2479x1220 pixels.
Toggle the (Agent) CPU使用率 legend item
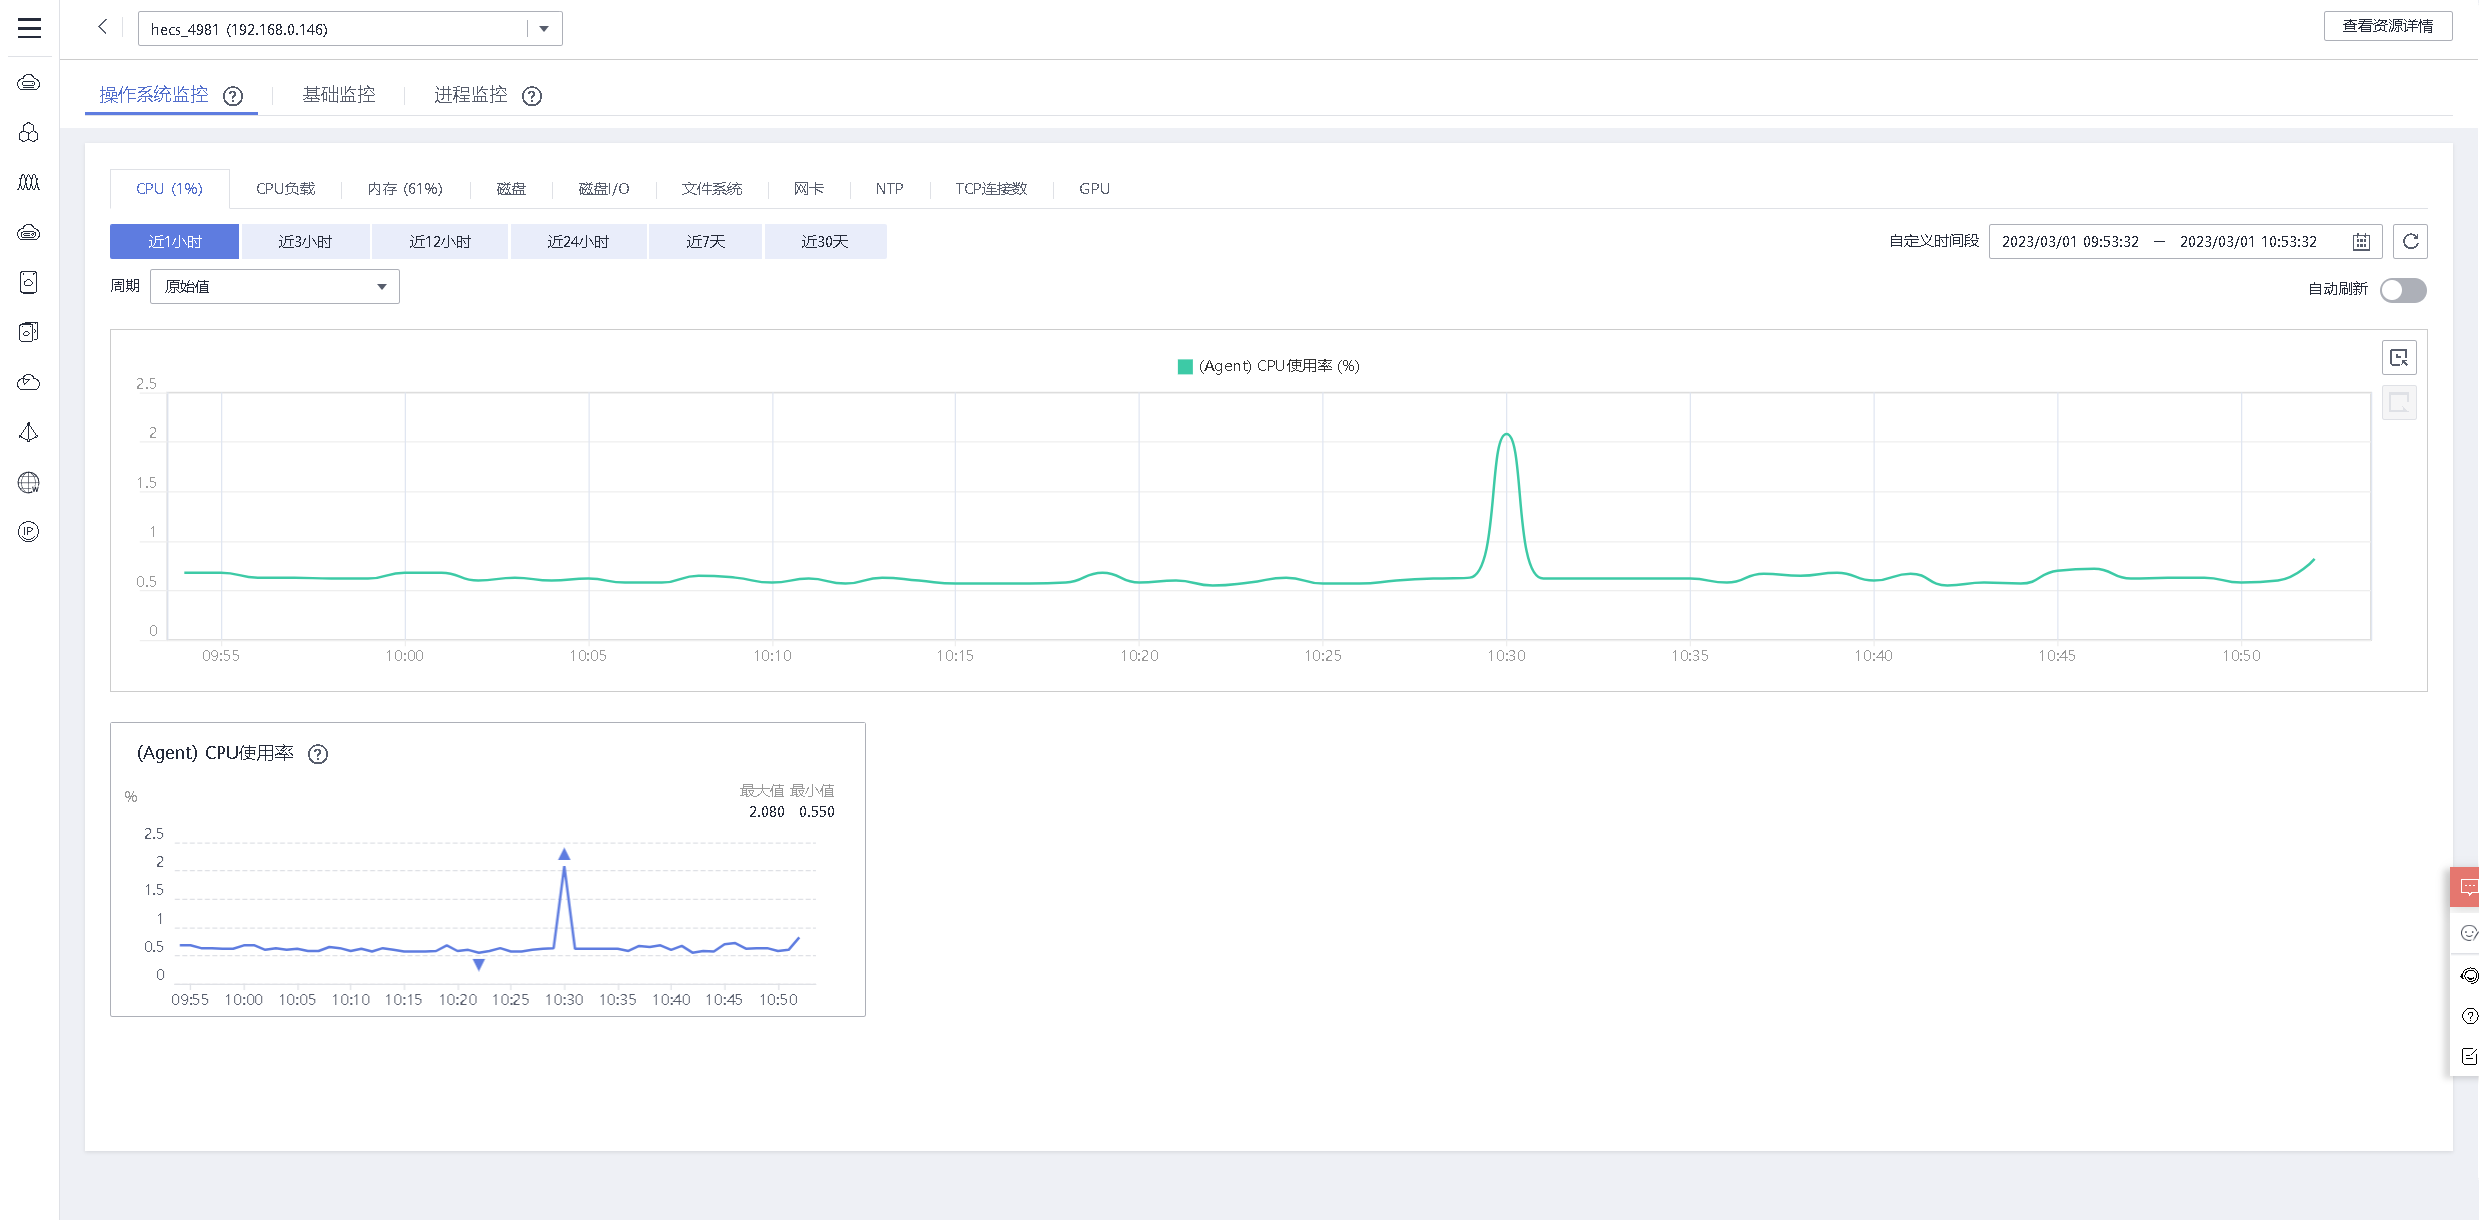point(1268,366)
